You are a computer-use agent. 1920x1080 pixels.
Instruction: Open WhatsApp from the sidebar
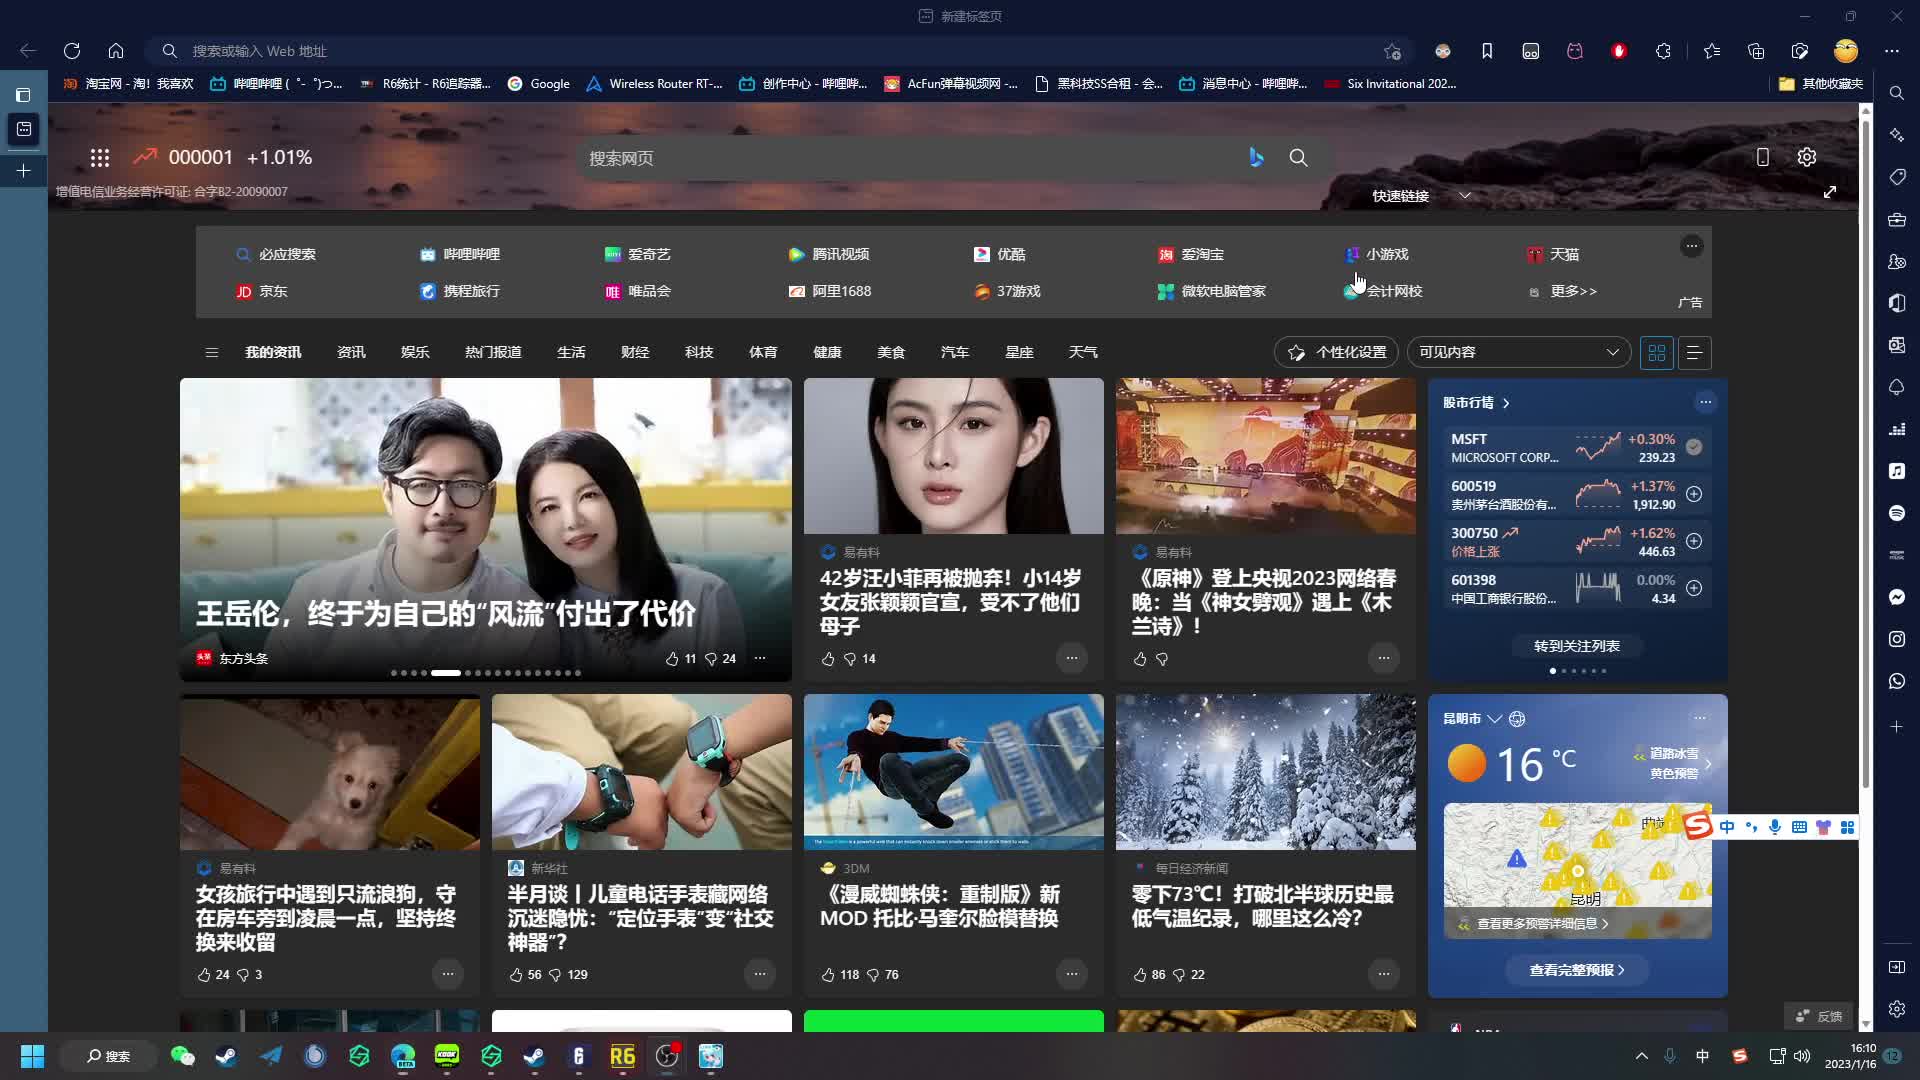[x=1897, y=681]
